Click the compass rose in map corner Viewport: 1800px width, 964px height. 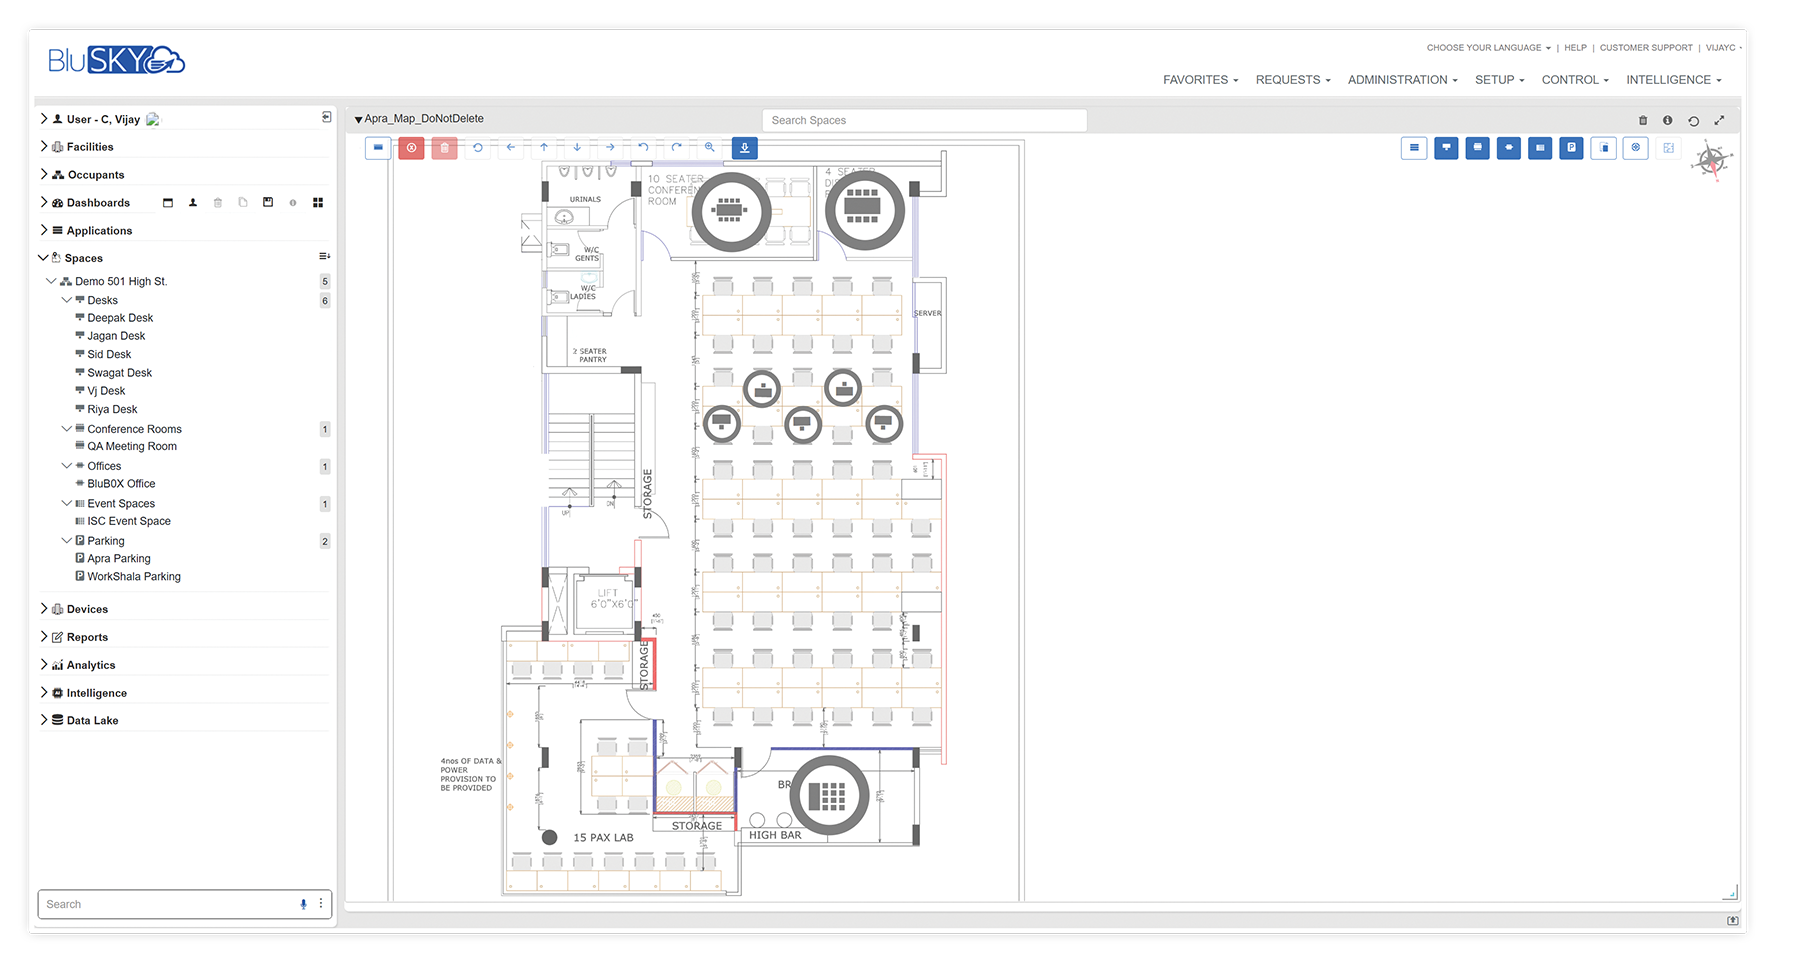tap(1712, 158)
